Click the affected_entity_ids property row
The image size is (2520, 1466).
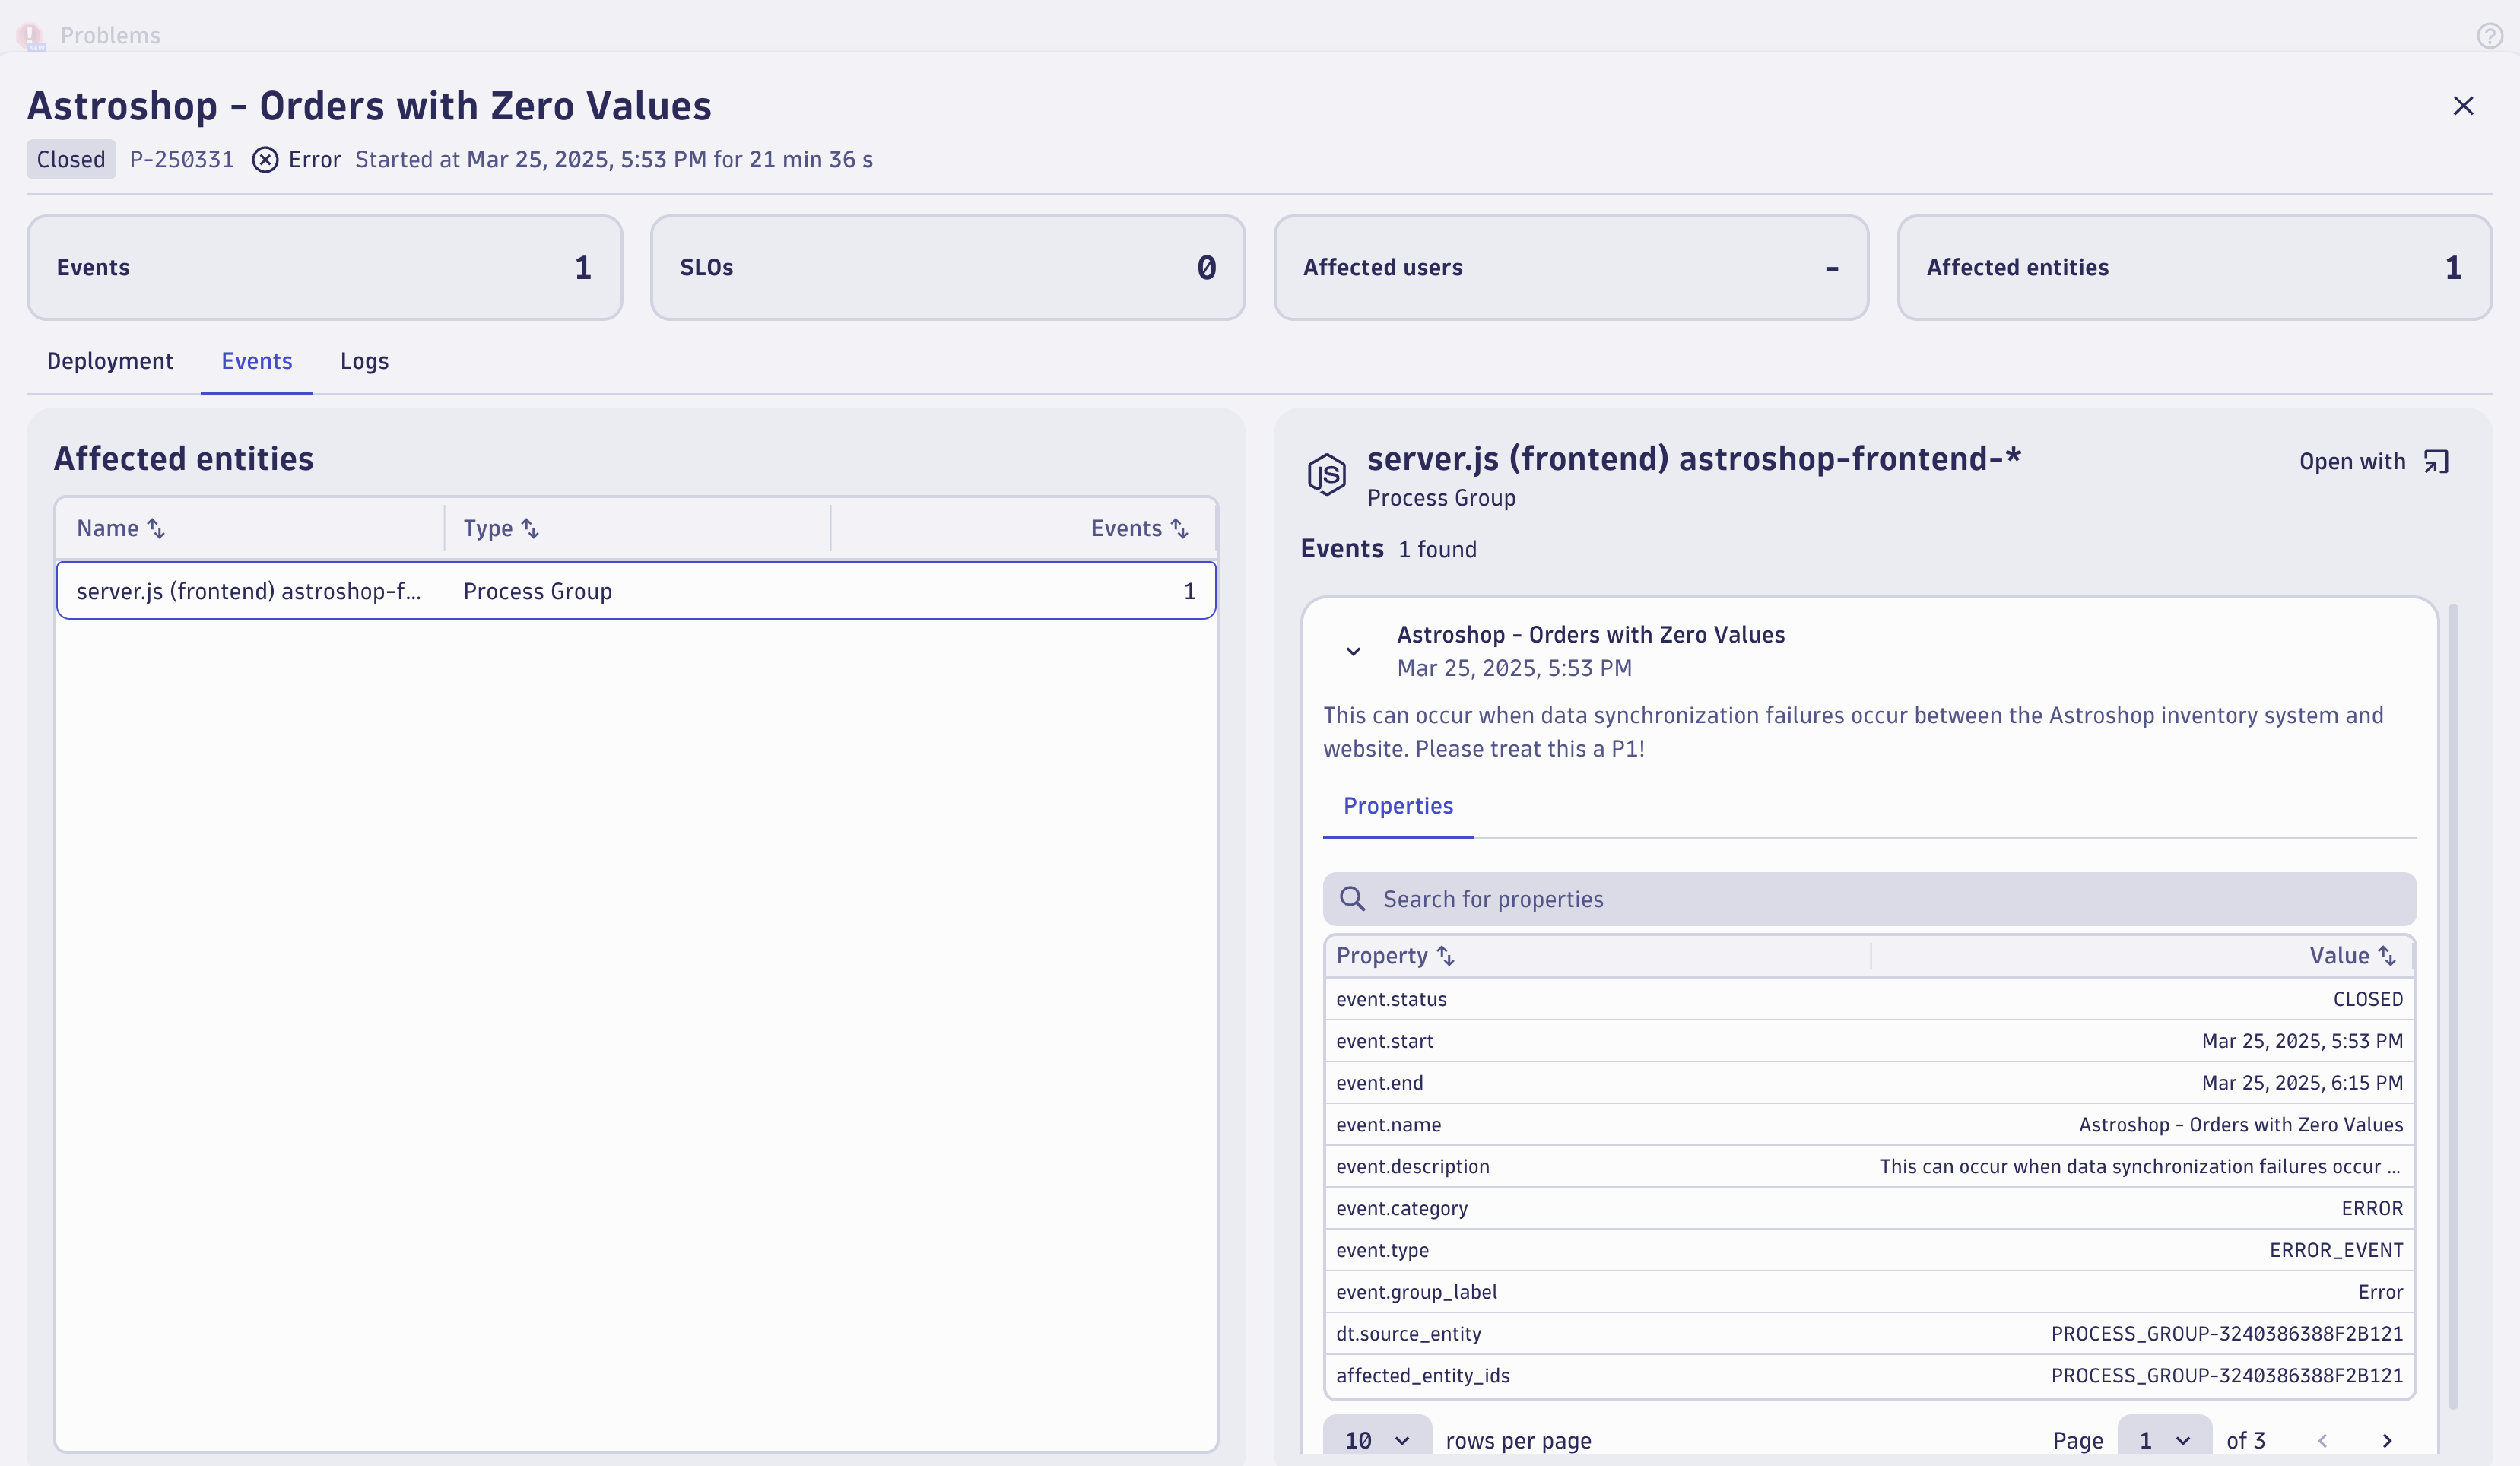tap(1870, 1376)
